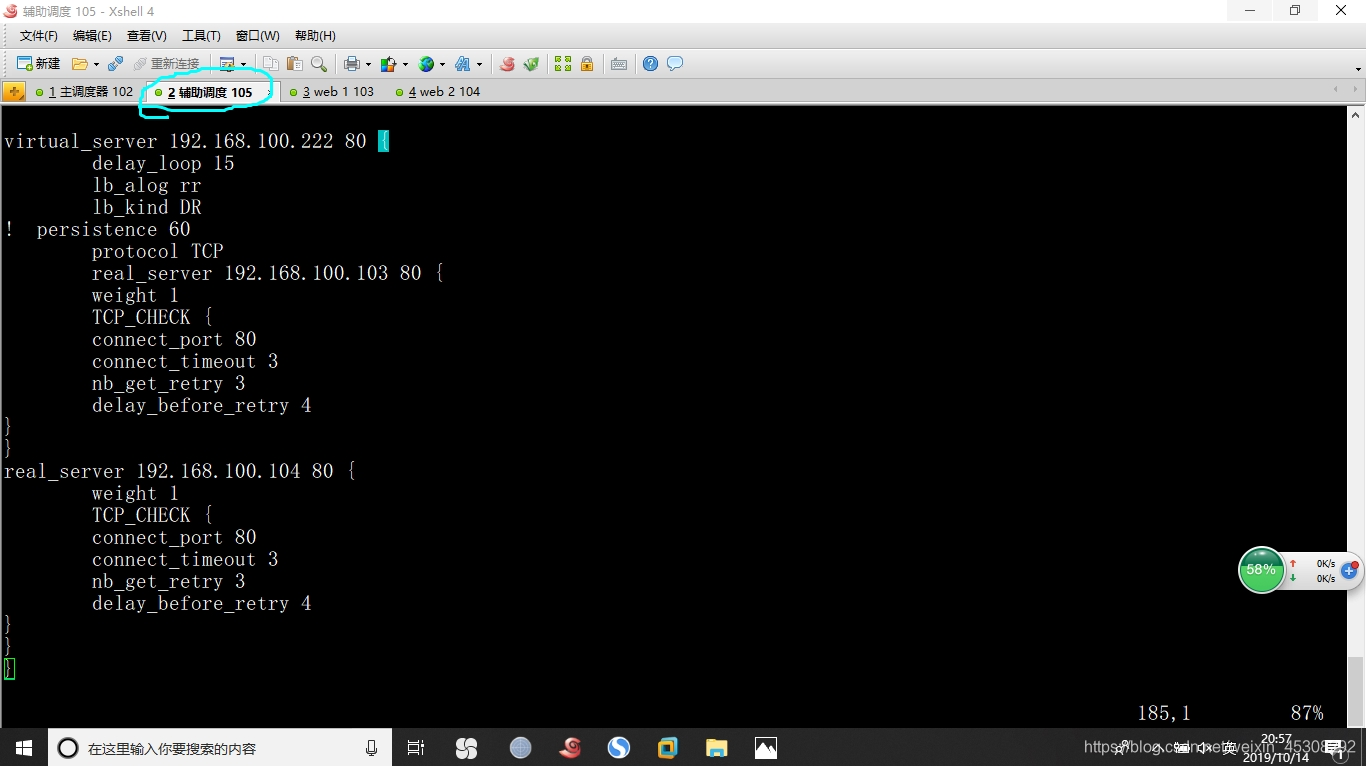The image size is (1366, 766).
Task: Open Task View in taskbar
Action: point(416,748)
